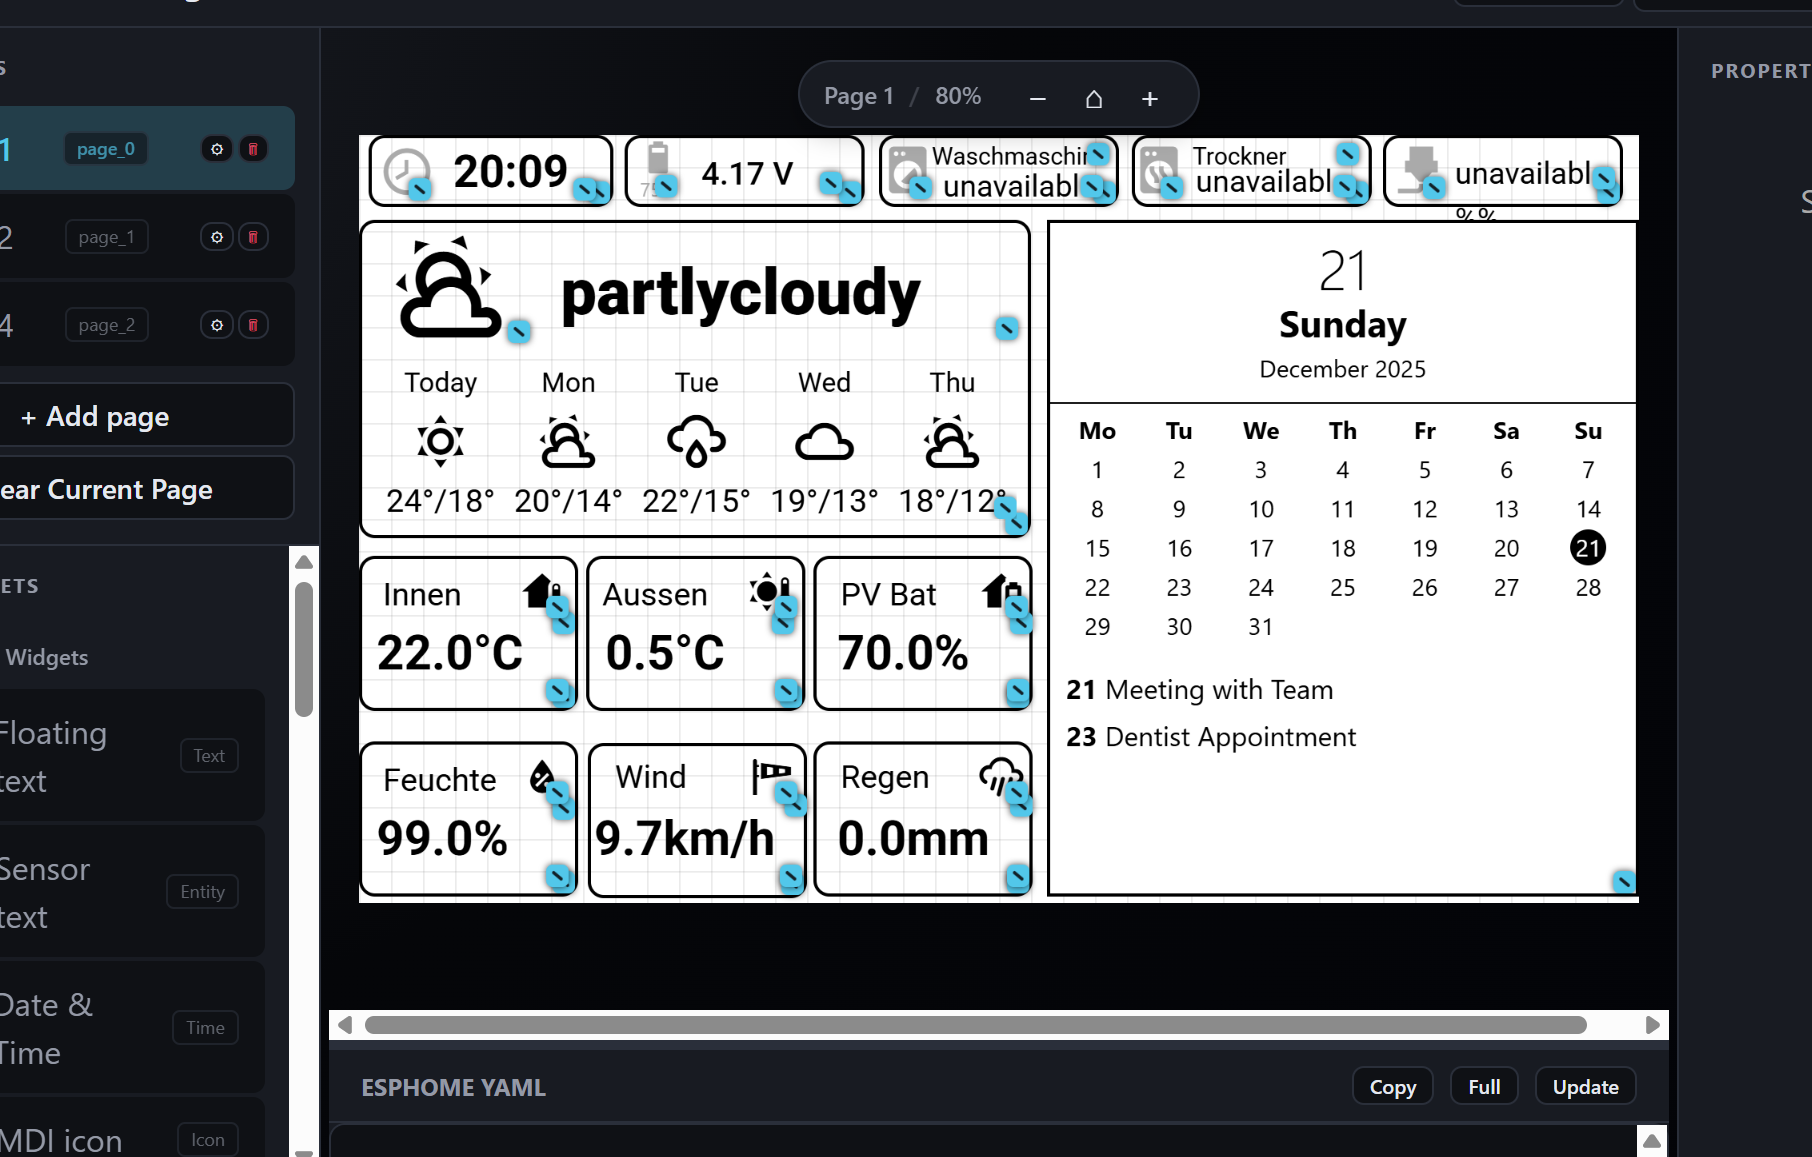
Task: Copy the ESPHome YAML
Action: coord(1392,1087)
